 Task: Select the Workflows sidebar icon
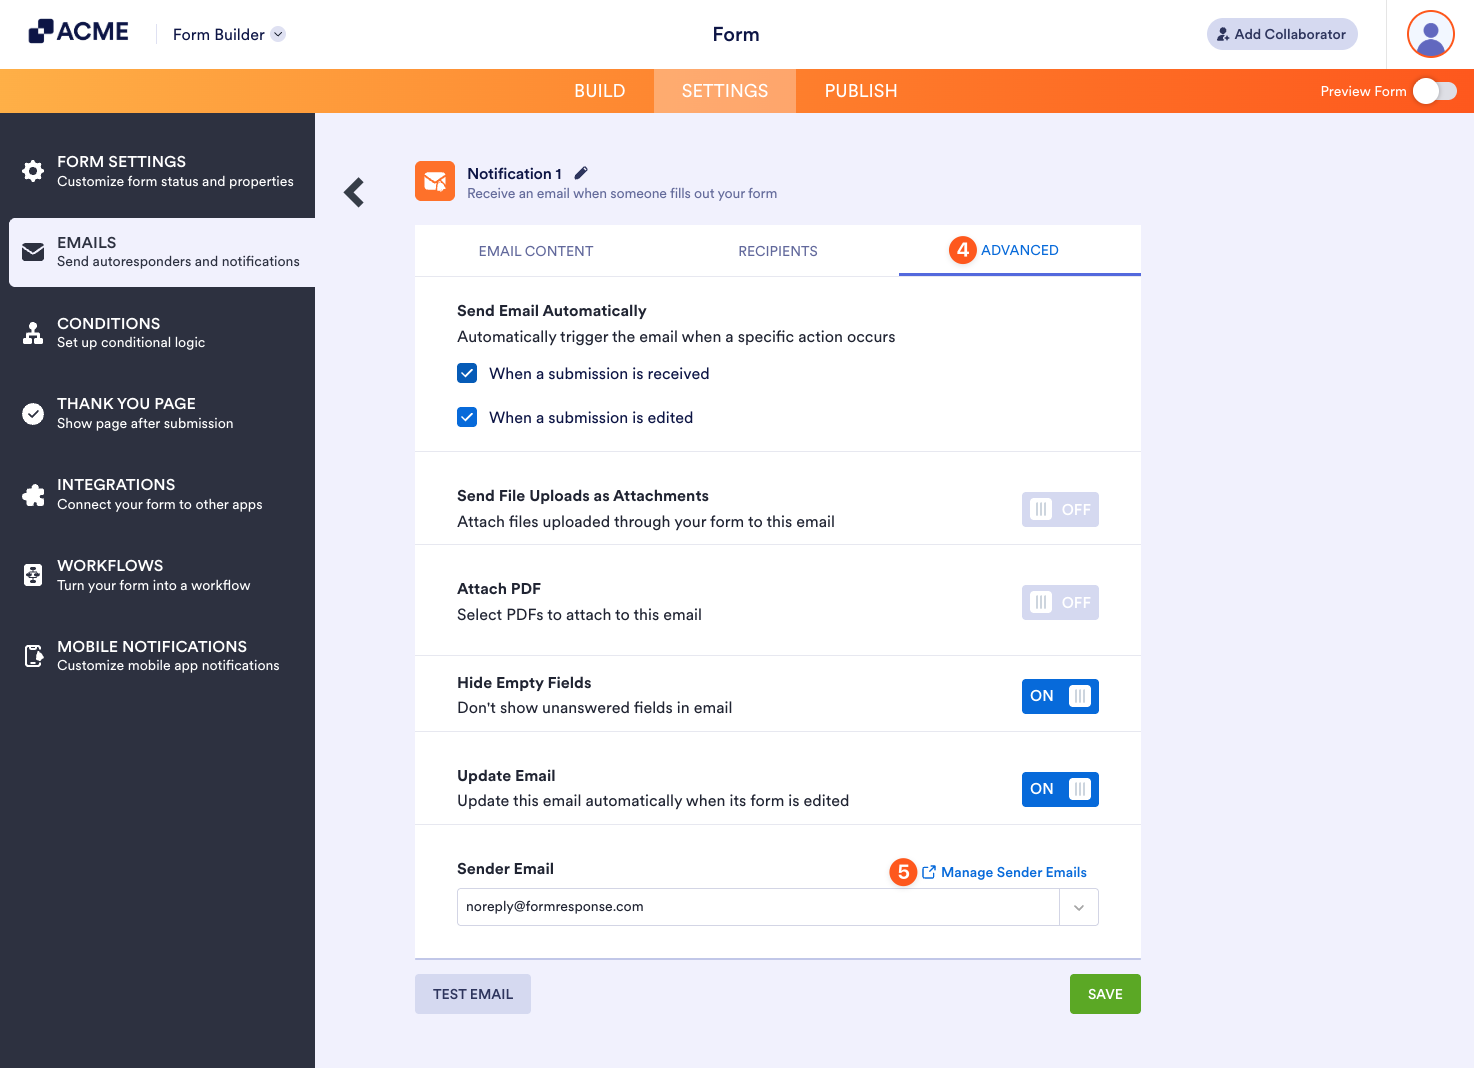coord(33,574)
